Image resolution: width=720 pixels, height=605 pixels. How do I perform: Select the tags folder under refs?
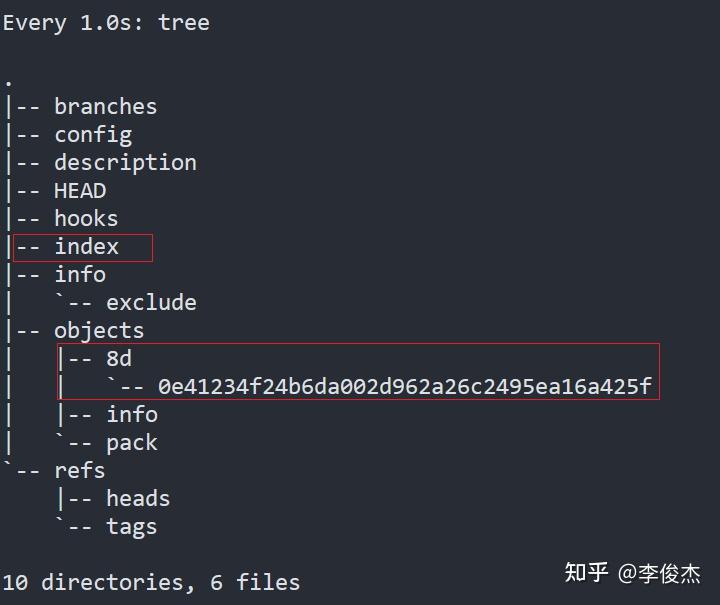(x=132, y=527)
